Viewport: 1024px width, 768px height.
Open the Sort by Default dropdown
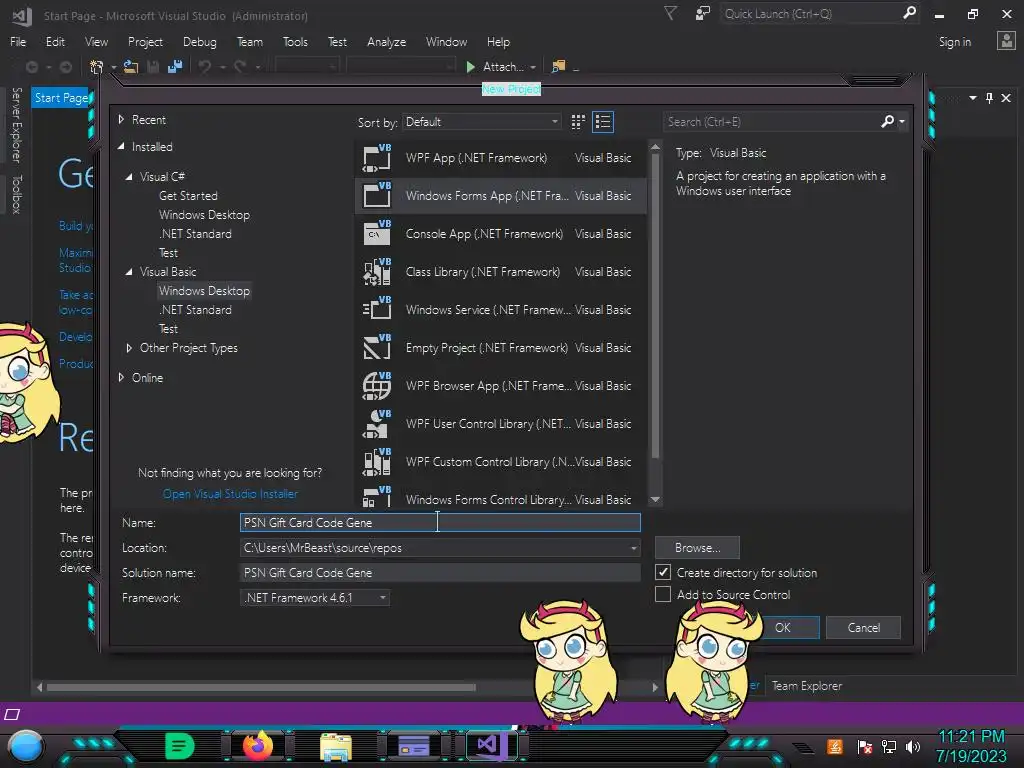[x=481, y=122]
